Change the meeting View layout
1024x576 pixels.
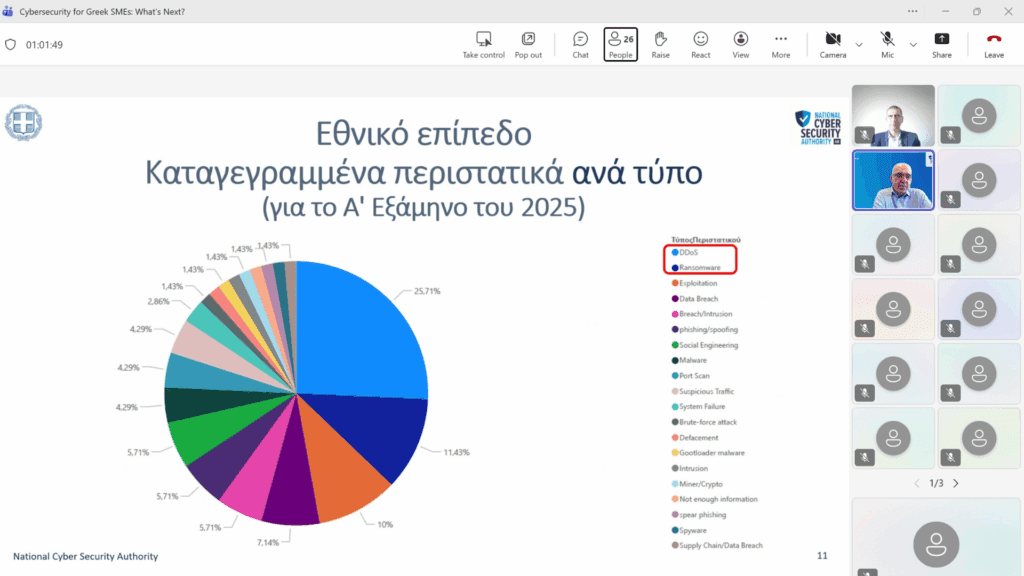[x=741, y=39]
